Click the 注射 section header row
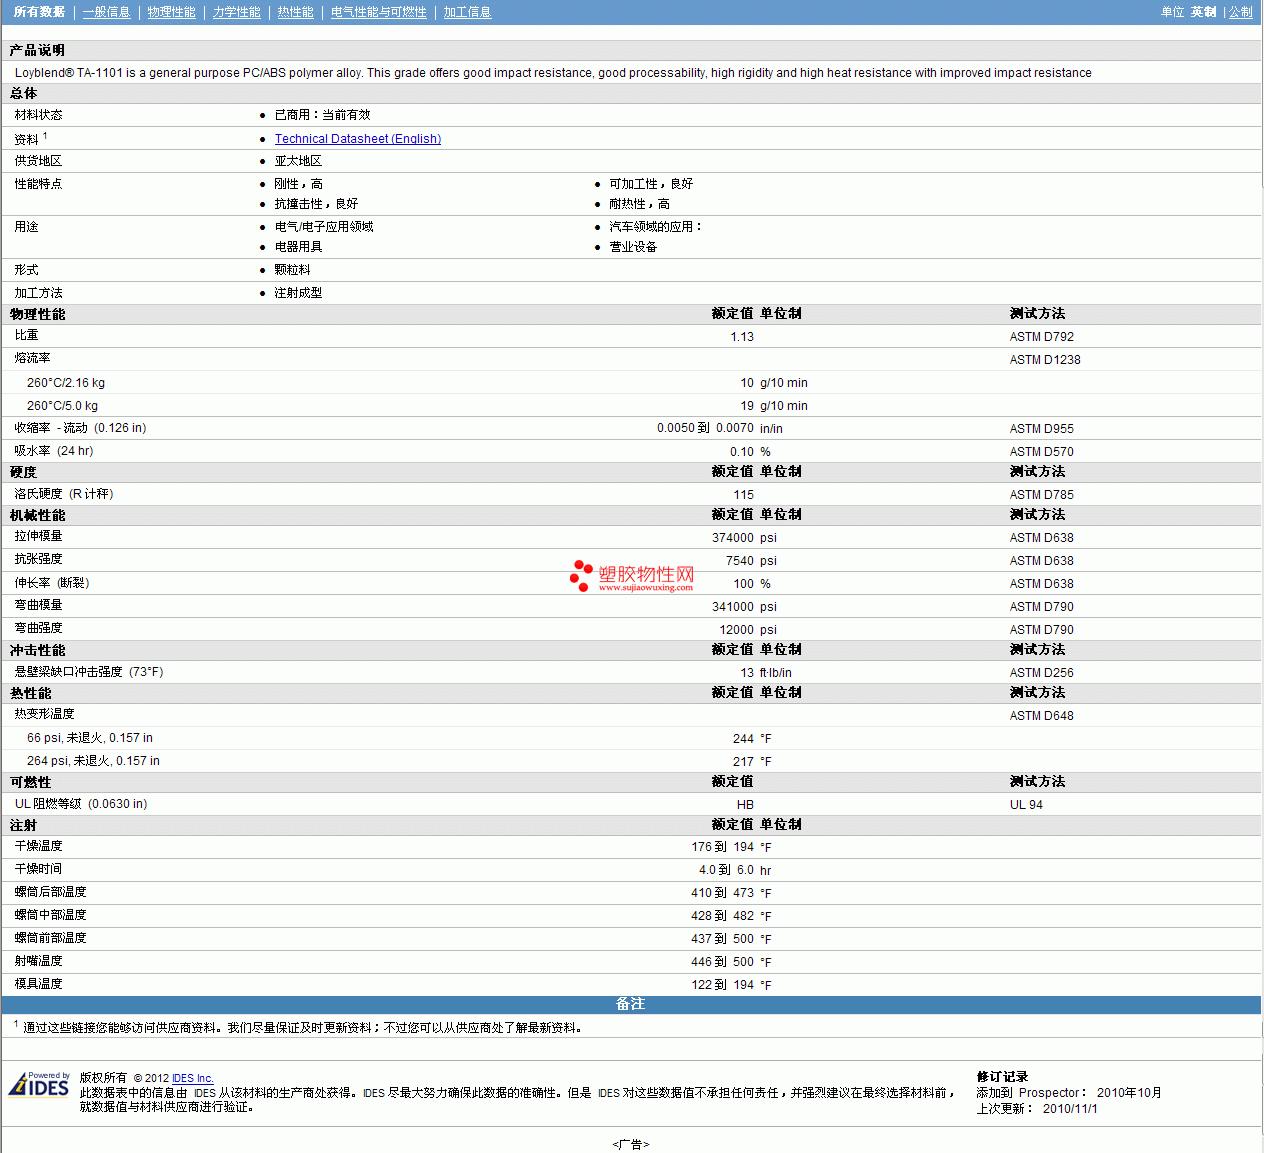The image size is (1264, 1153). click(x=23, y=825)
